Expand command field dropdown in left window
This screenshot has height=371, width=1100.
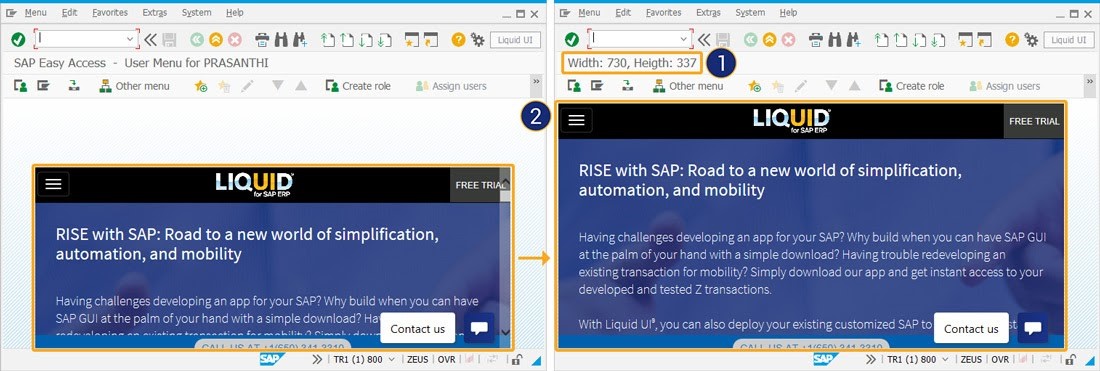pyautogui.click(x=129, y=39)
